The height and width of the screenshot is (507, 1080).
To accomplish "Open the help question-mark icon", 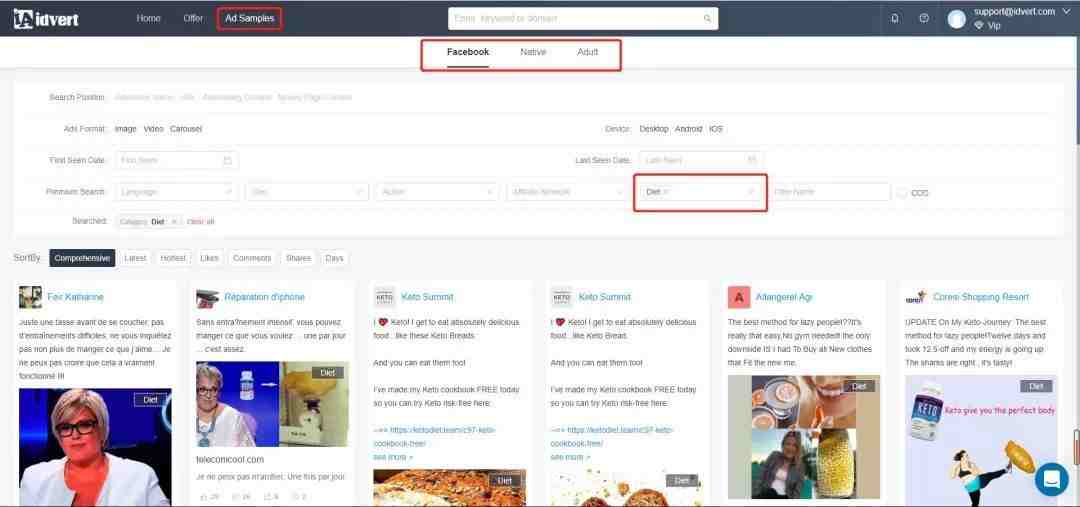I will [924, 19].
